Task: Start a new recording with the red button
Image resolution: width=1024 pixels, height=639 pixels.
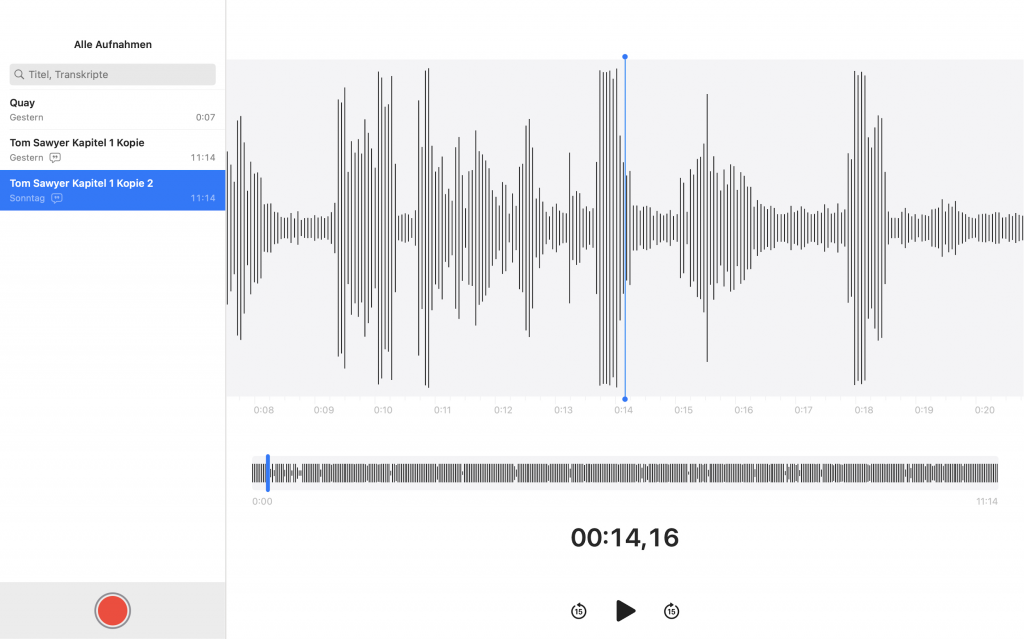Action: coord(112,610)
